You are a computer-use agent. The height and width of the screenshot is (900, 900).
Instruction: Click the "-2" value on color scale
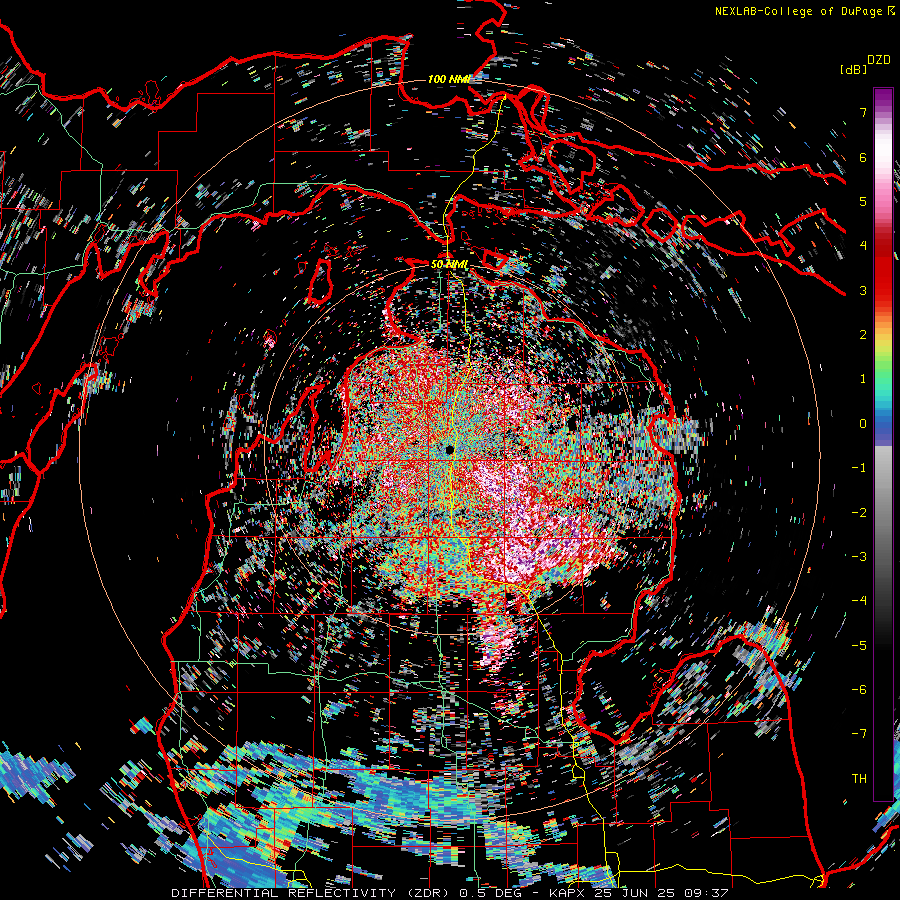(x=859, y=513)
